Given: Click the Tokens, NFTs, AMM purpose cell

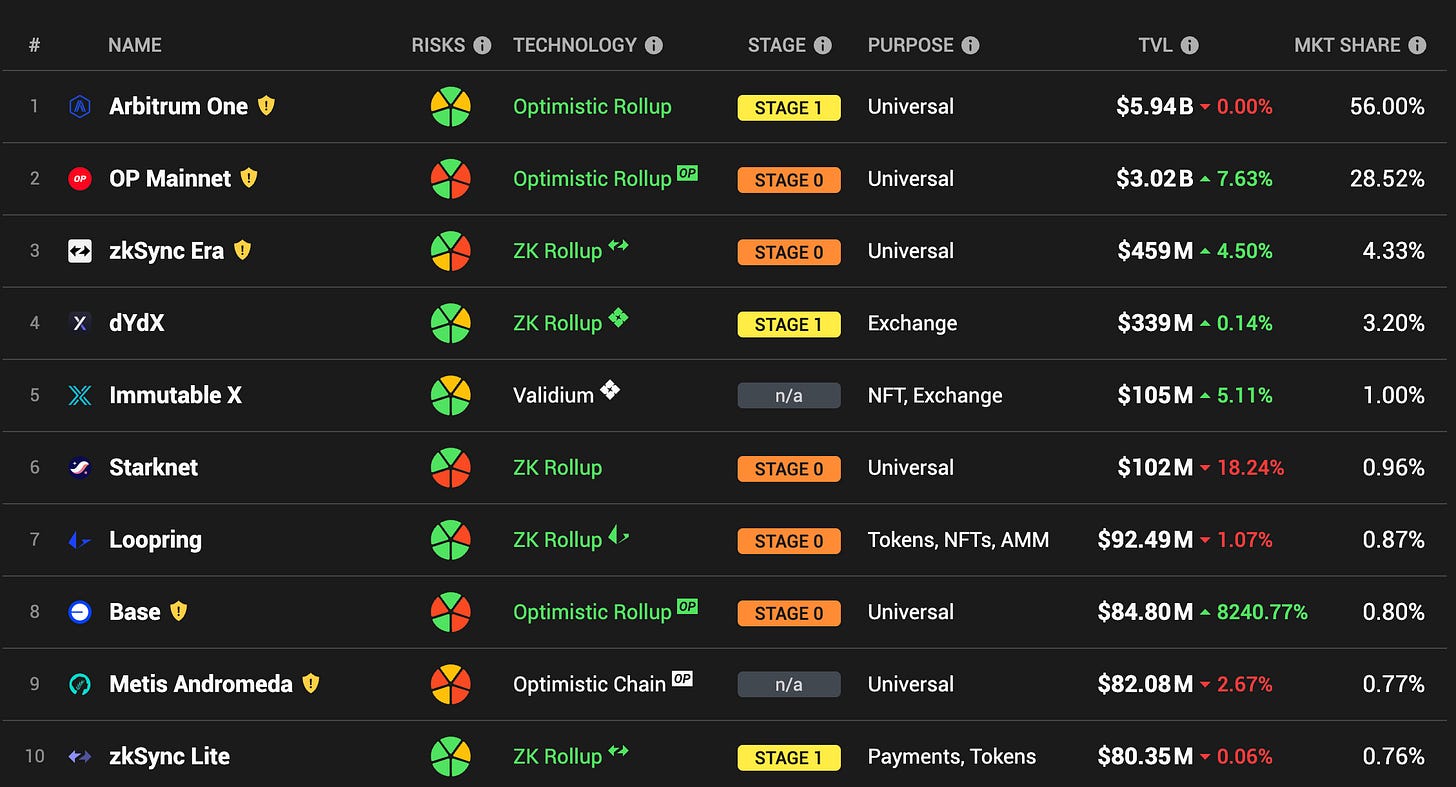Looking at the screenshot, I should coord(958,540).
